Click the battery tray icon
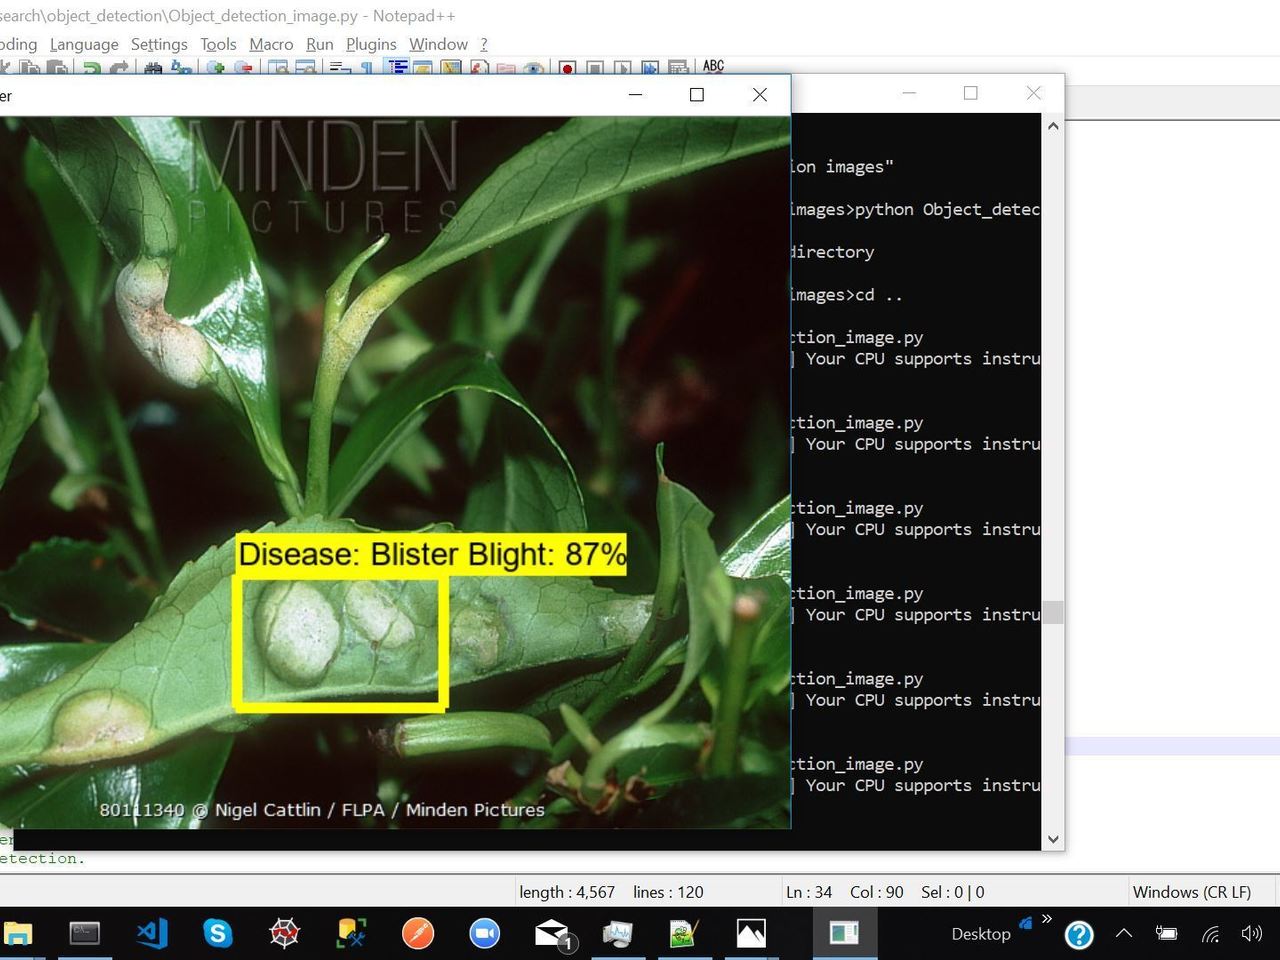Screen dimensions: 1280x960 (1167, 934)
